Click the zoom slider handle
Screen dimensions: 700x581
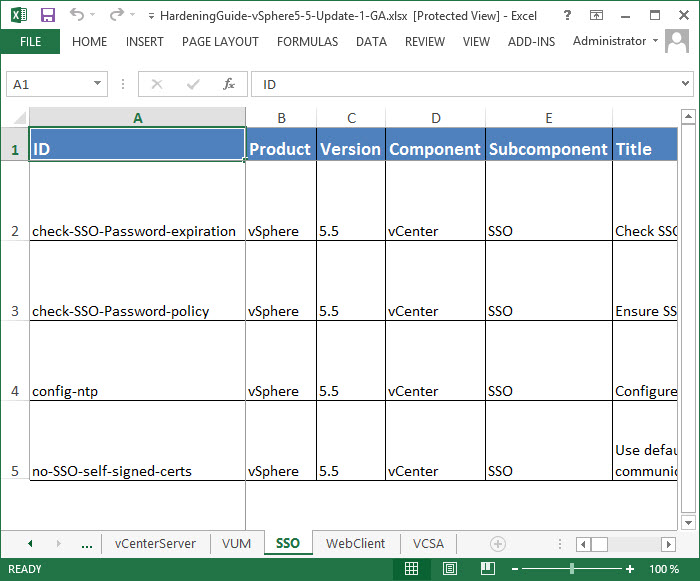point(572,568)
